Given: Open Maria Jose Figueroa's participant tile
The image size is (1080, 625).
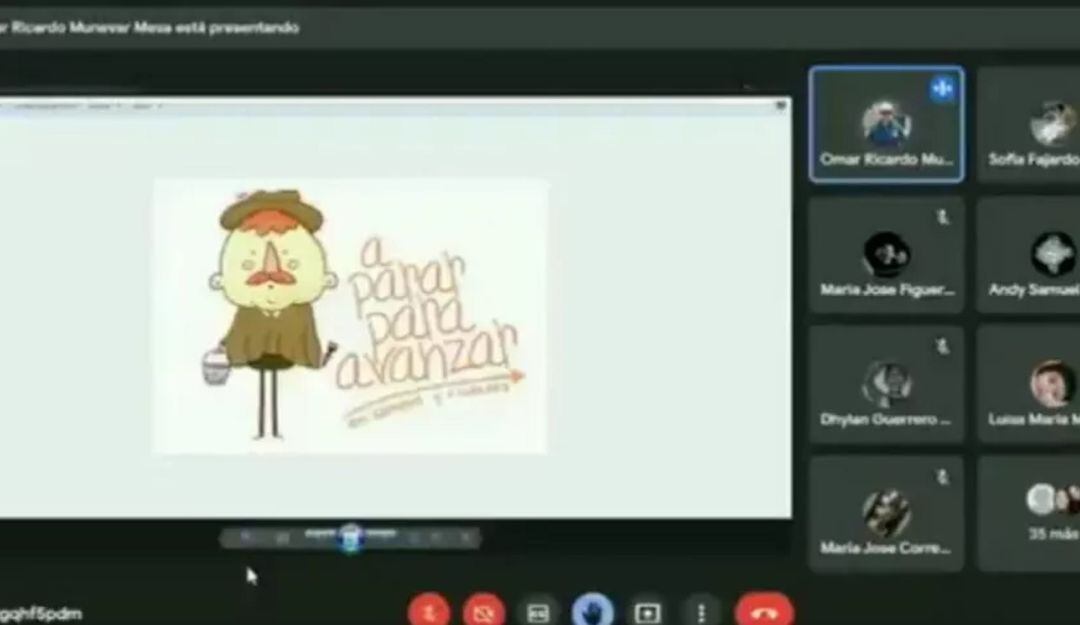Looking at the screenshot, I should click(x=886, y=256).
